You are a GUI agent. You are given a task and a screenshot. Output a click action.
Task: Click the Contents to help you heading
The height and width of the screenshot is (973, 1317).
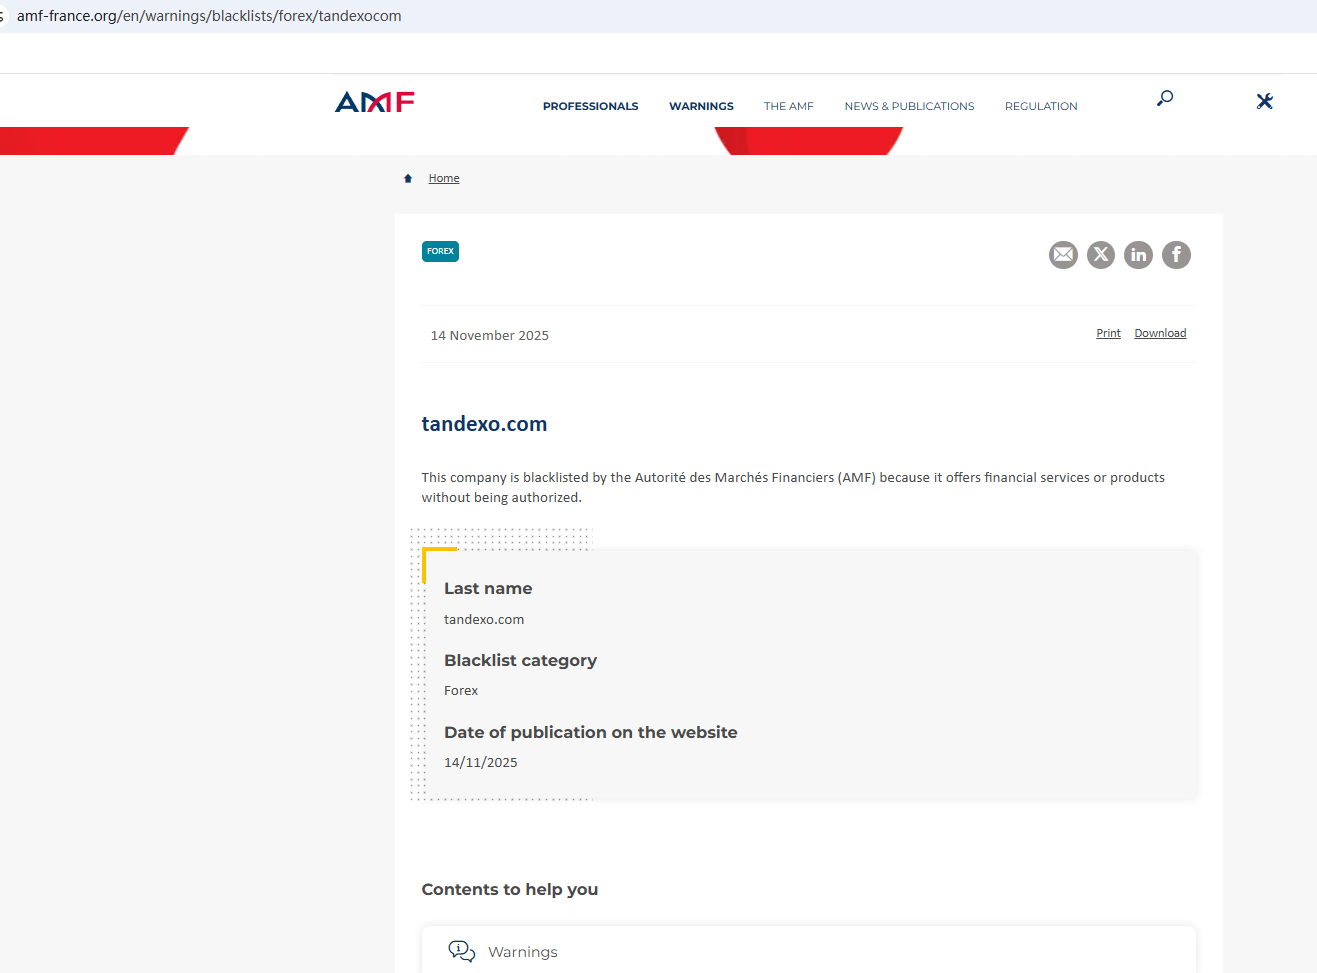pos(510,889)
